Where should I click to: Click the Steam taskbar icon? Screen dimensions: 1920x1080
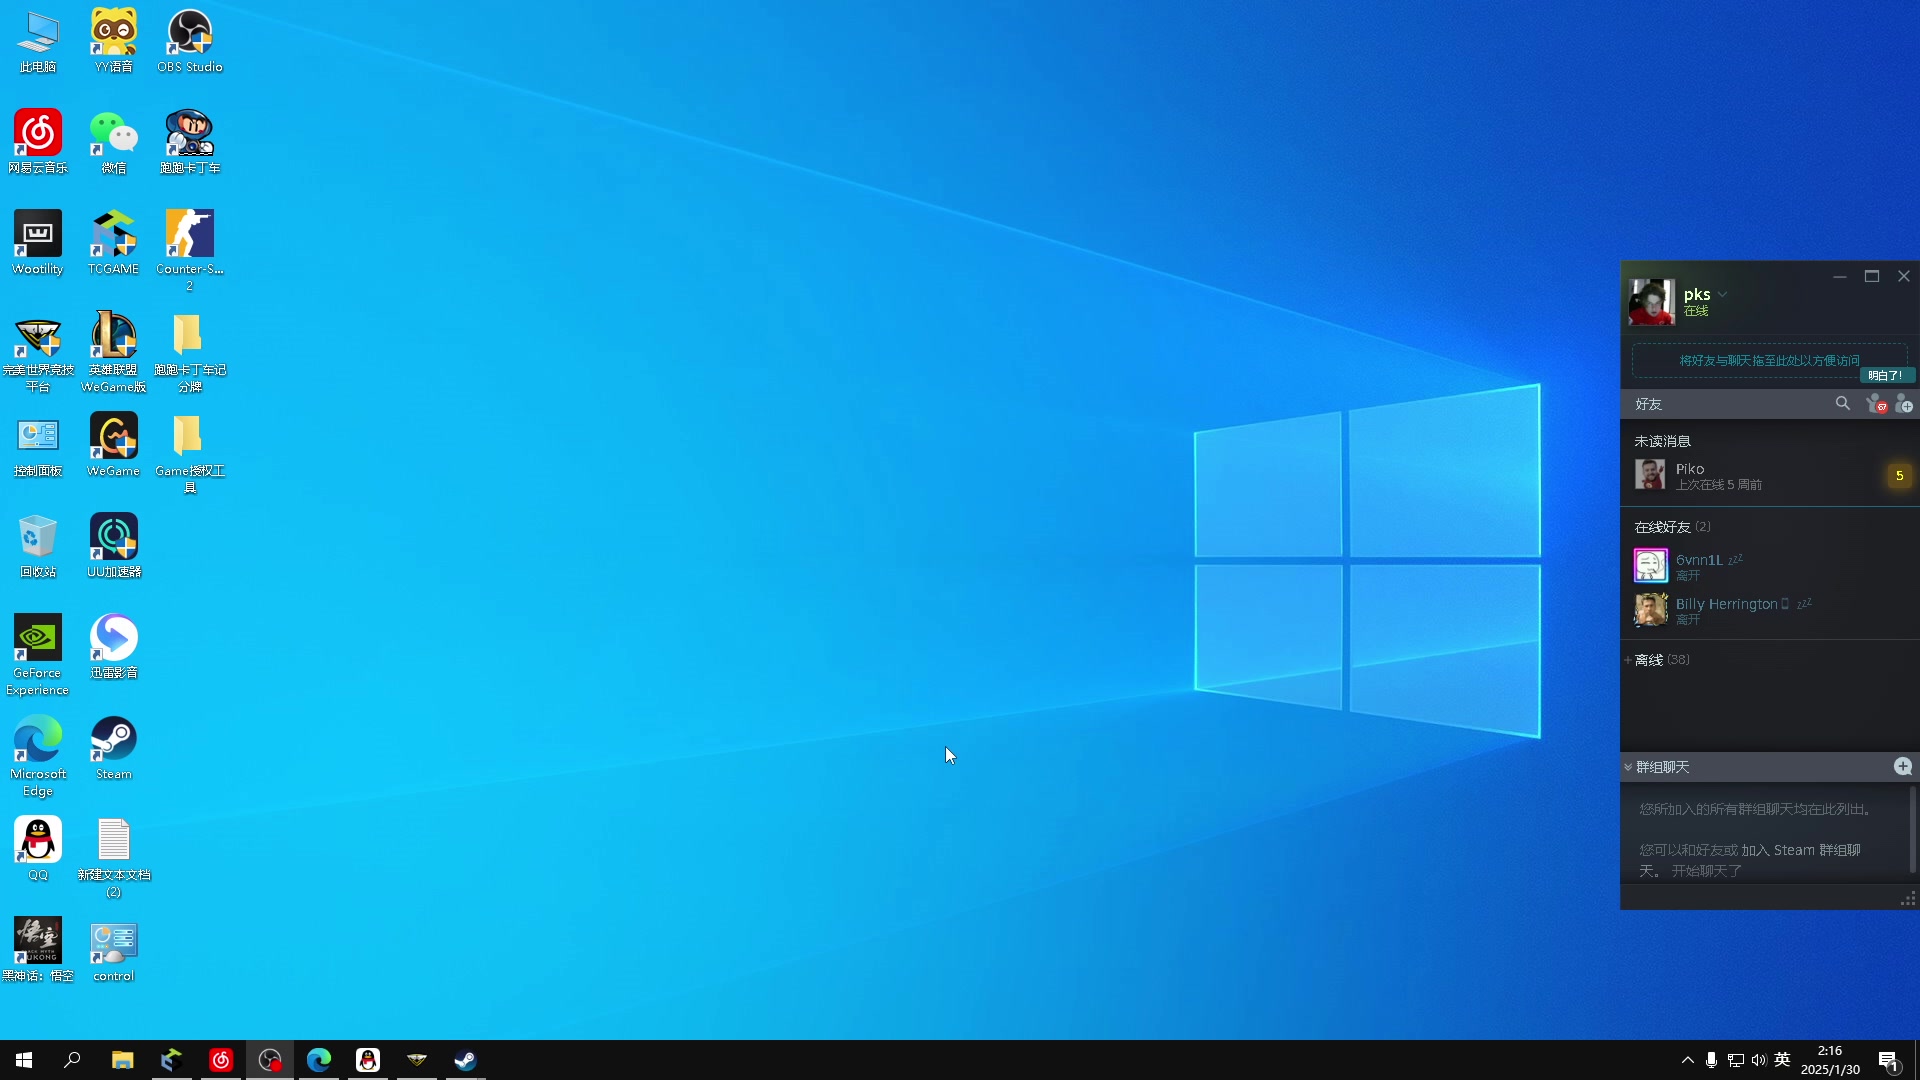(465, 1060)
